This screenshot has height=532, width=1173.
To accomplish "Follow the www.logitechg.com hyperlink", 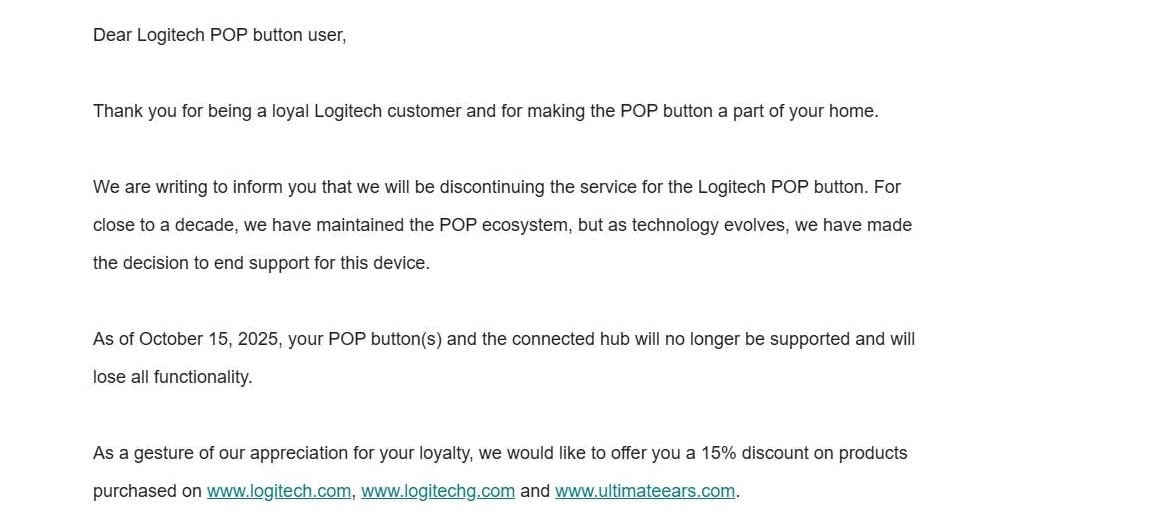I will point(438,491).
